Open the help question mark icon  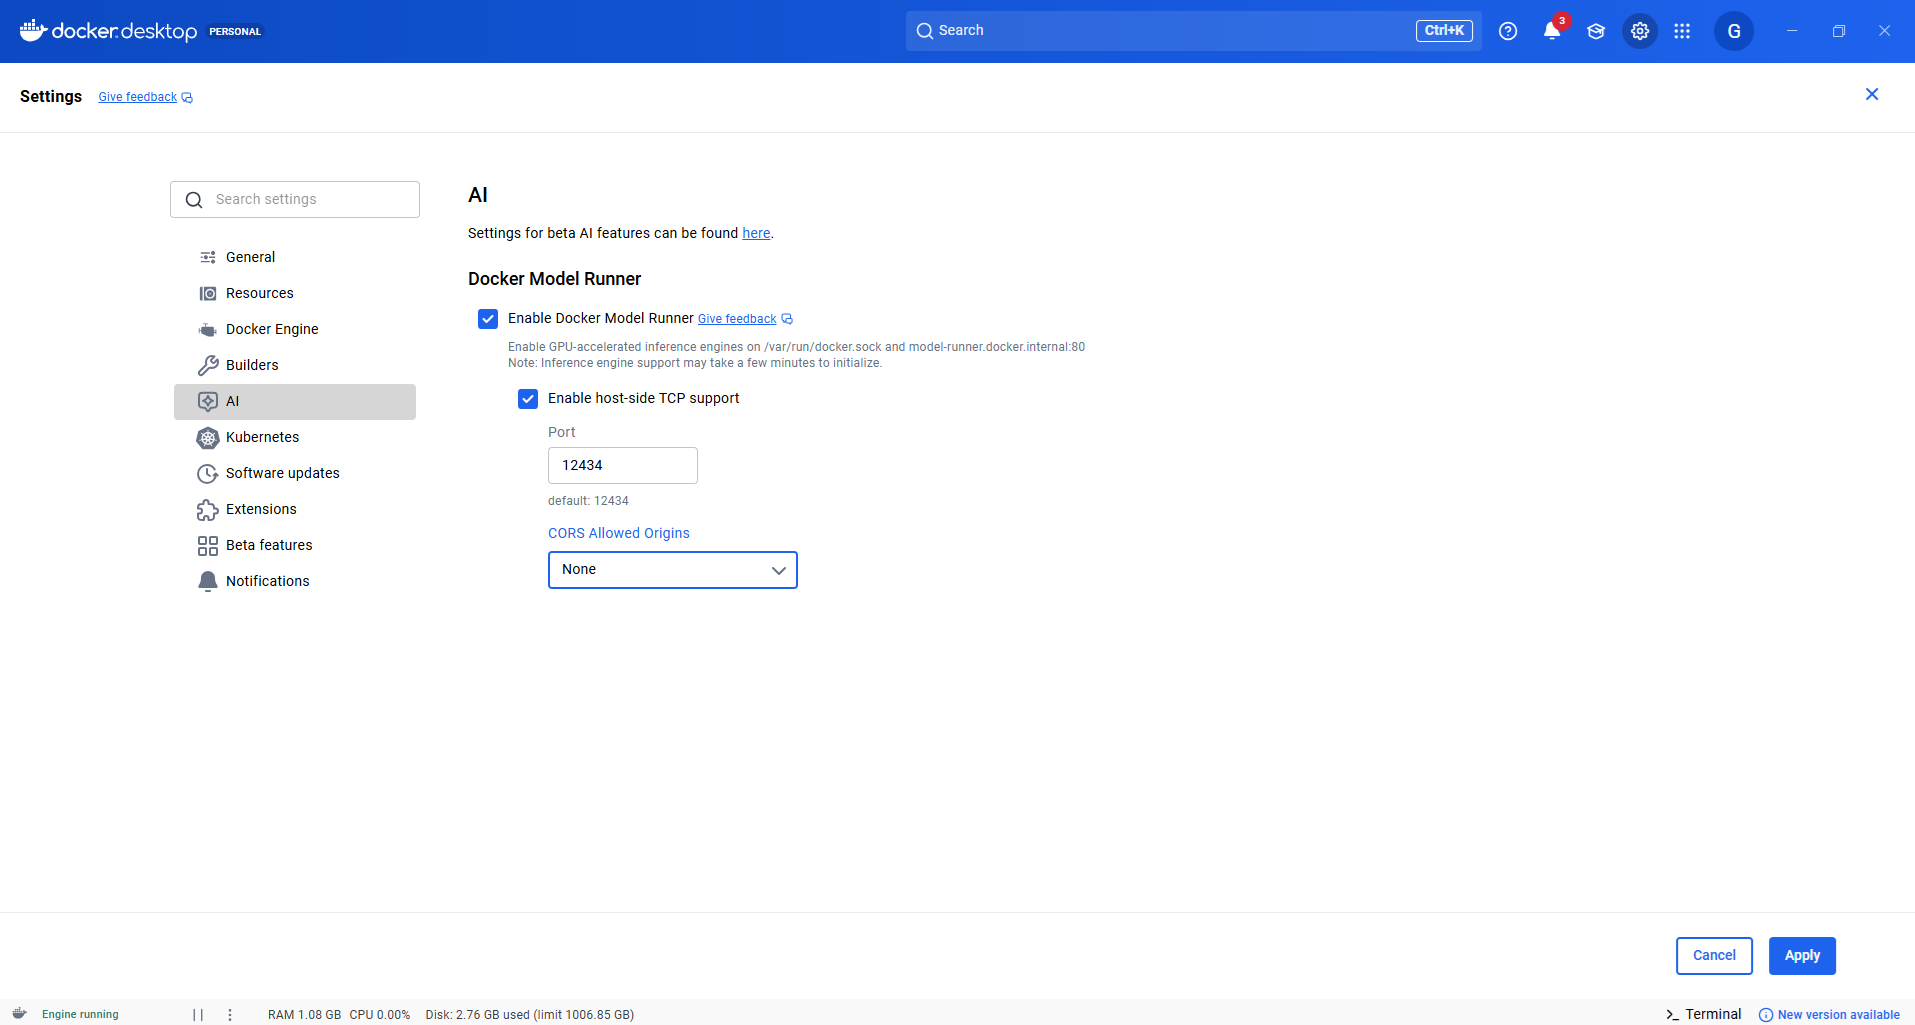coord(1508,31)
